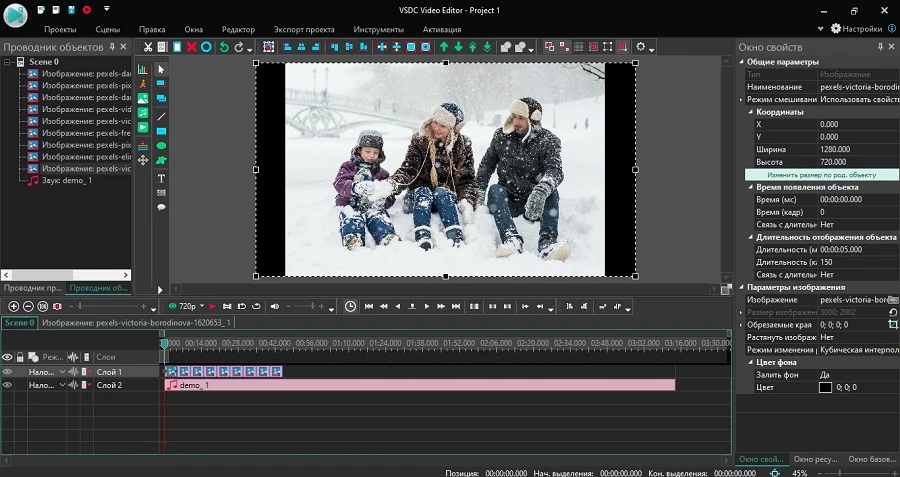The image size is (900, 477).
Task: Click the volume speaker icon in timeline toolbar
Action: pos(274,307)
